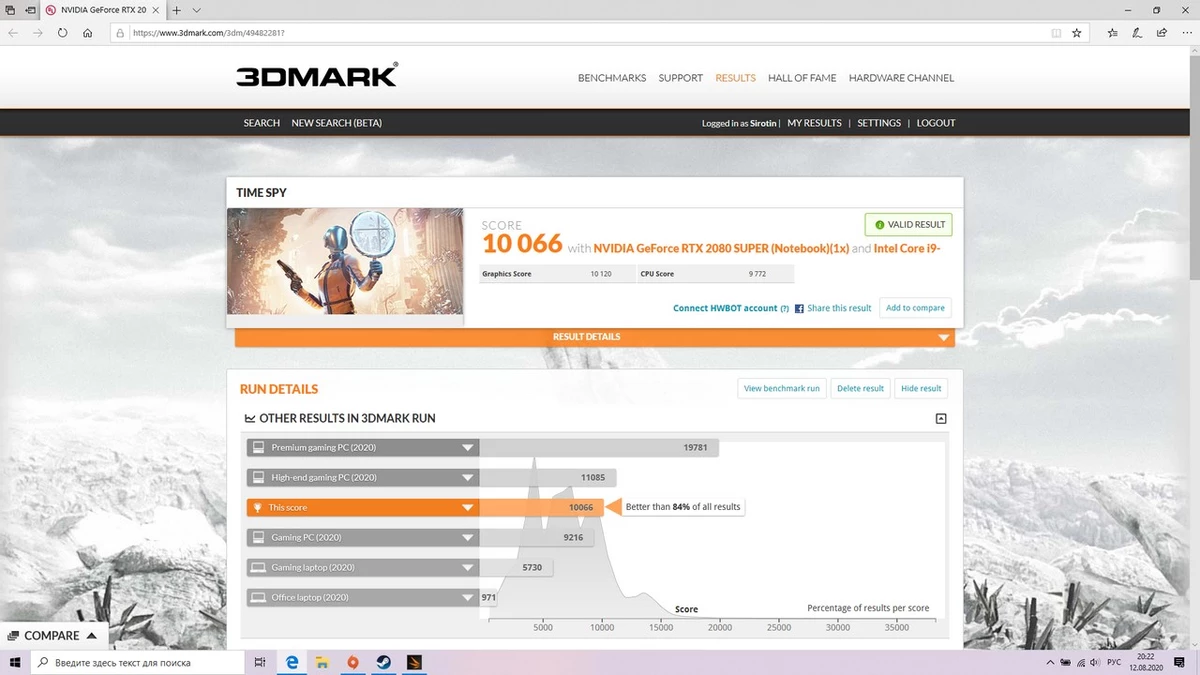The height and width of the screenshot is (675, 1200).
Task: Click the browser Back arrow
Action: point(13,33)
